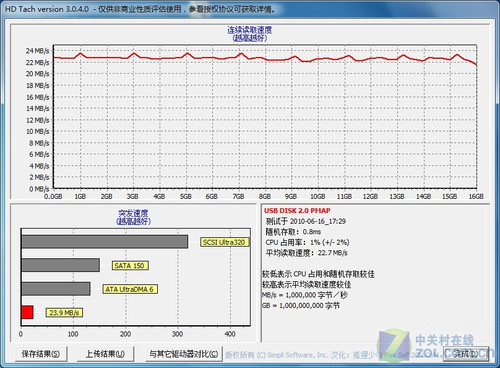Click the 16GB label on the x-axis

click(x=476, y=196)
